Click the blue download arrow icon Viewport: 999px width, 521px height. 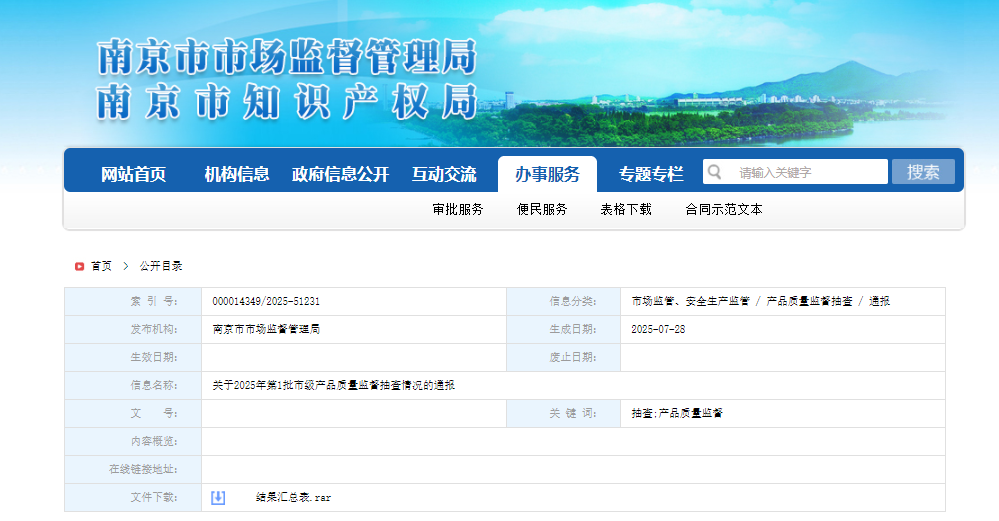(x=218, y=497)
